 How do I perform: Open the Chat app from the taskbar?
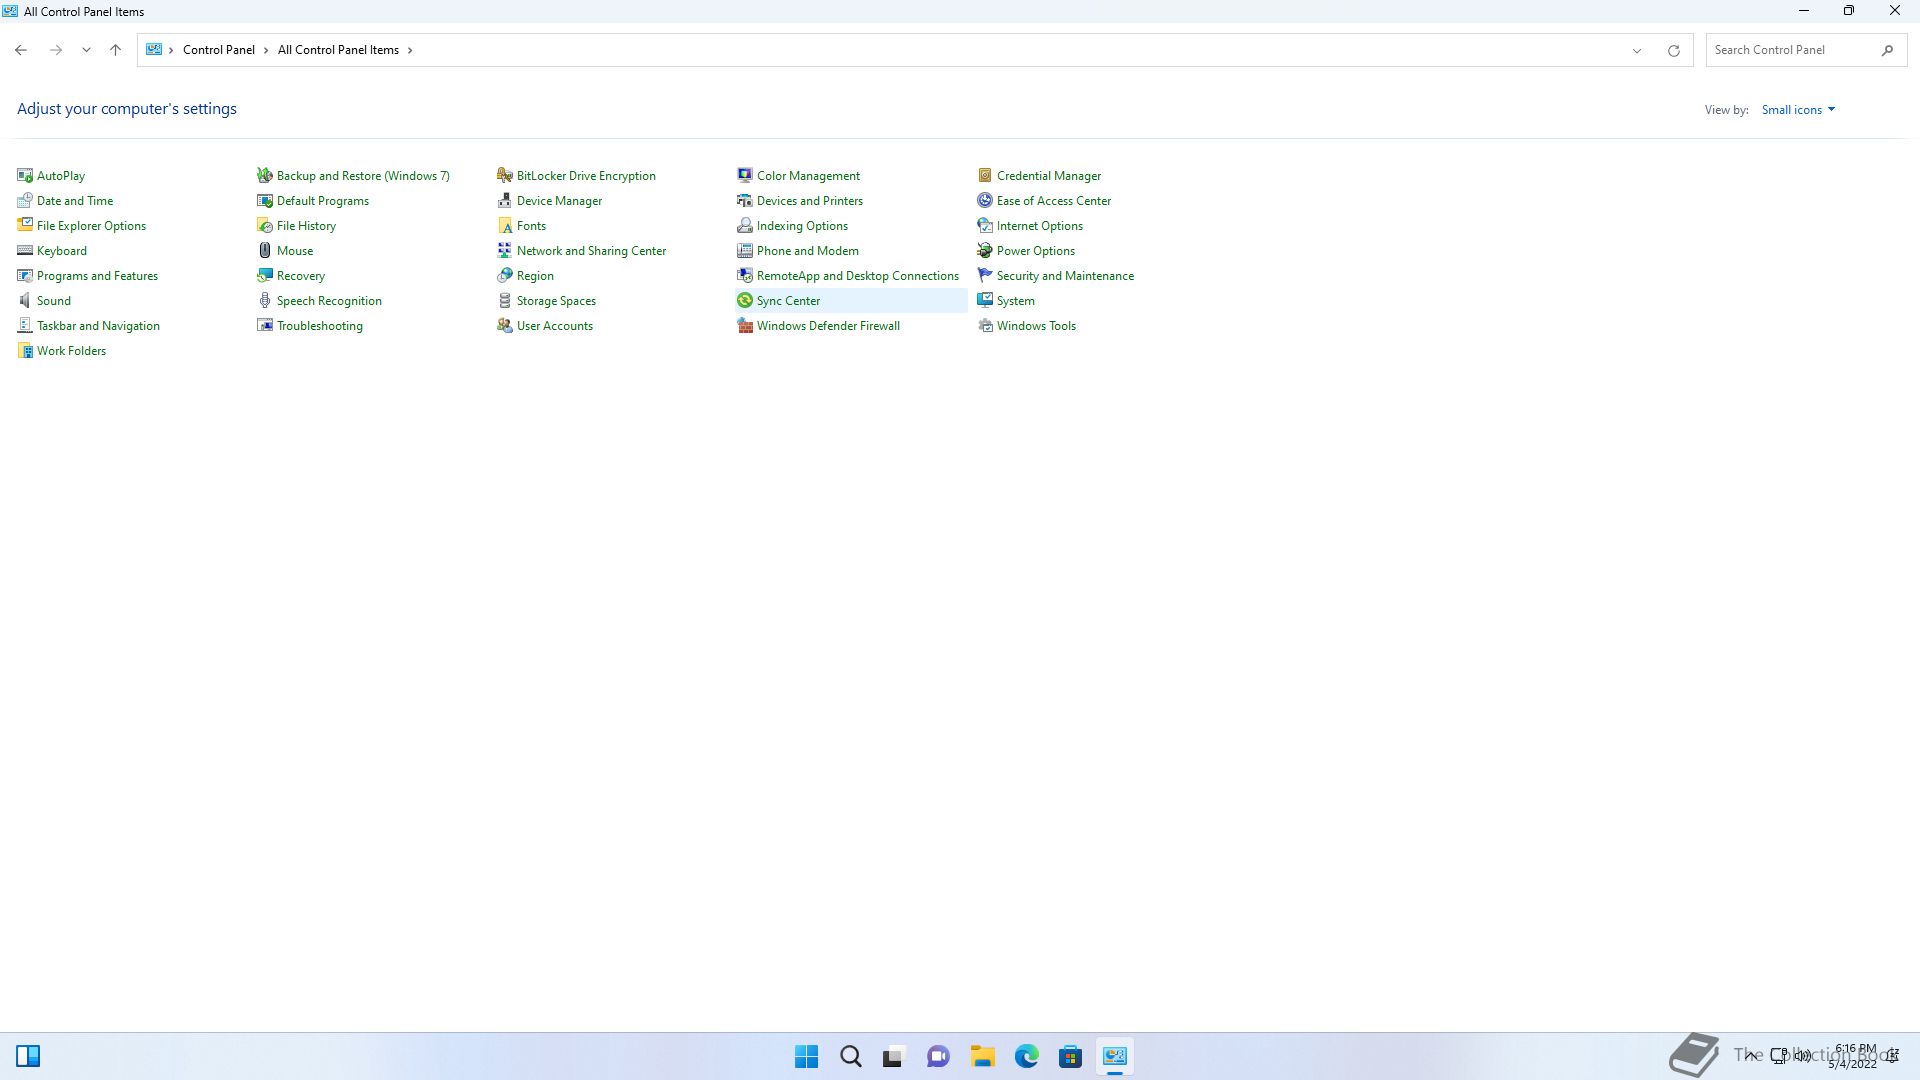(x=938, y=1056)
